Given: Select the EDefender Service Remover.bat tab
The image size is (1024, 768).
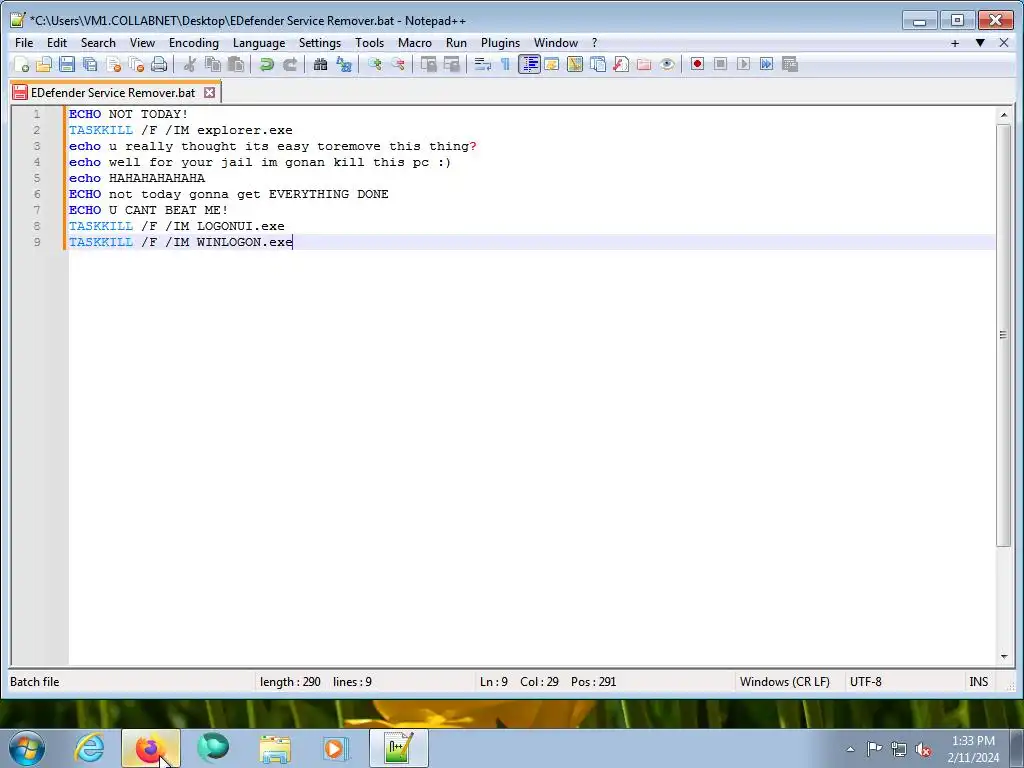Looking at the screenshot, I should (x=112, y=93).
